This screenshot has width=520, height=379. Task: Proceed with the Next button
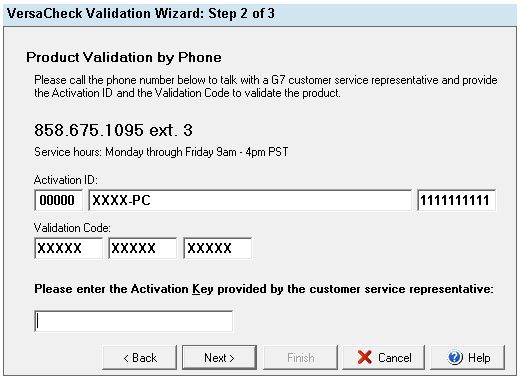pyautogui.click(x=219, y=358)
